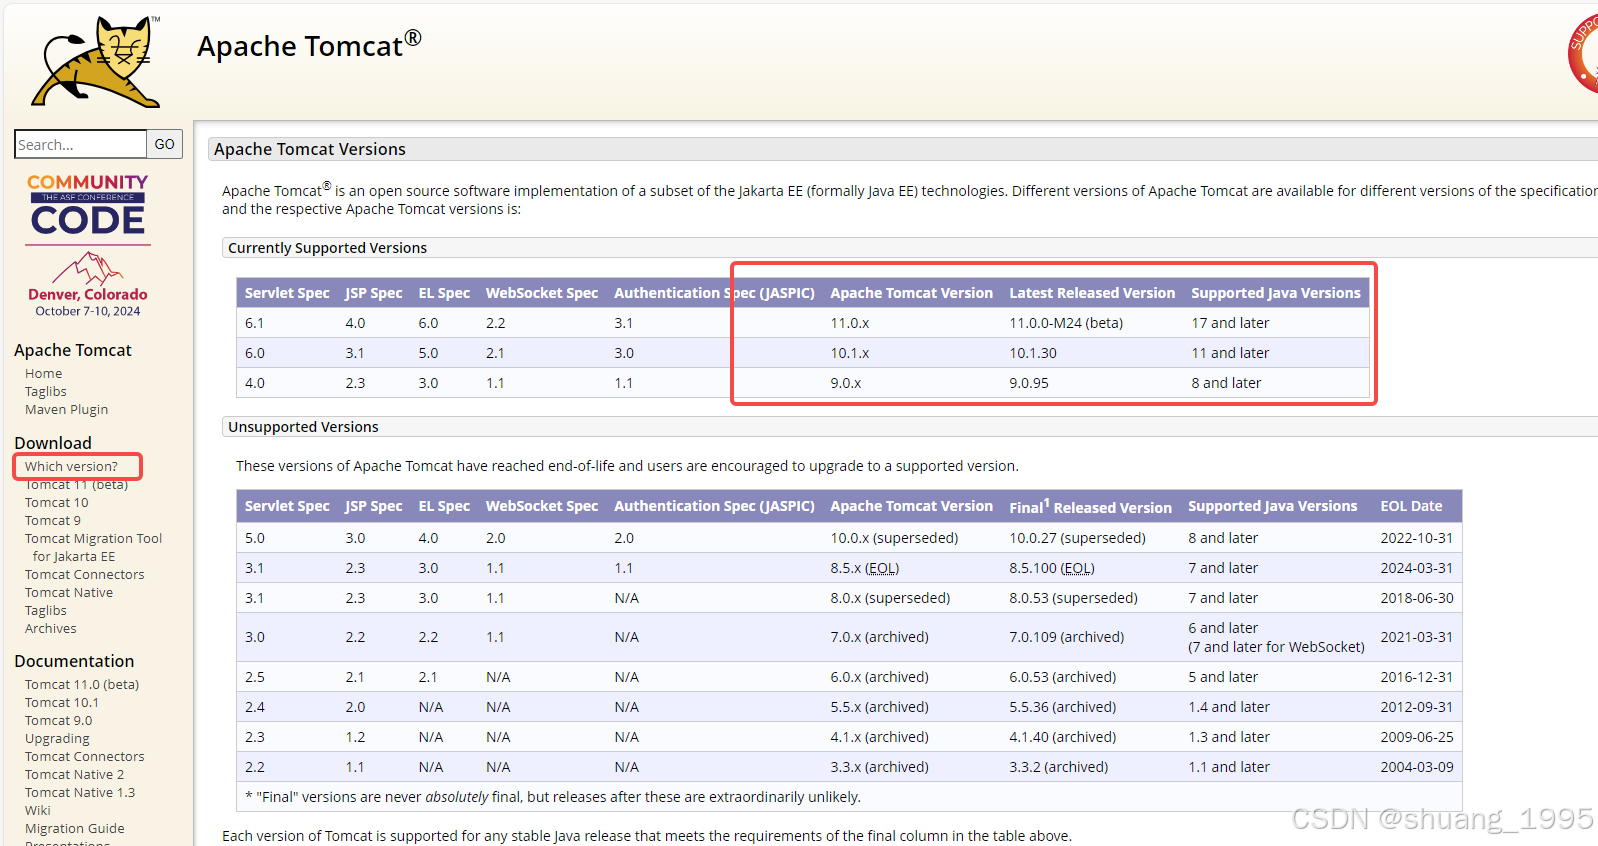The width and height of the screenshot is (1598, 846).
Task: Open the Migration Guide link
Action: pos(75,828)
